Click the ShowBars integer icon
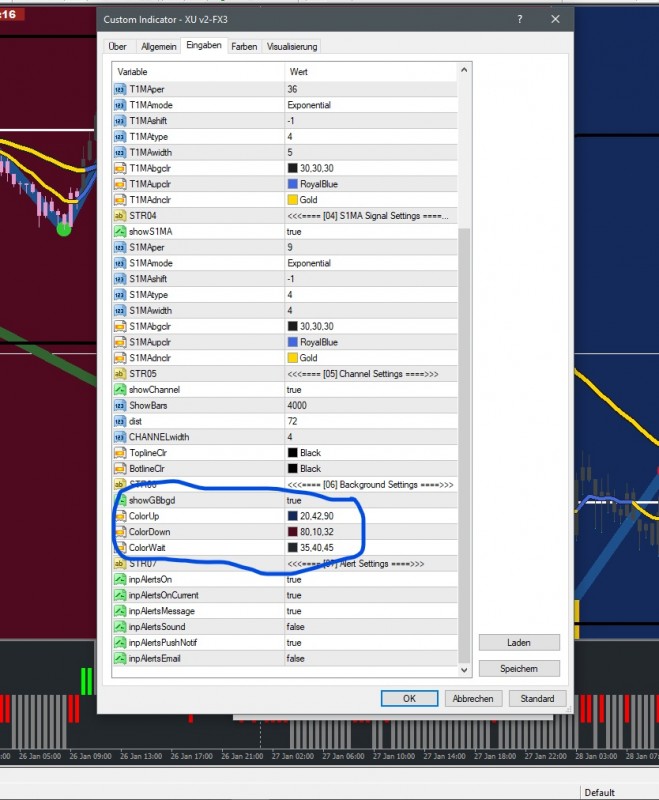This screenshot has height=800, width=659. click(120, 406)
